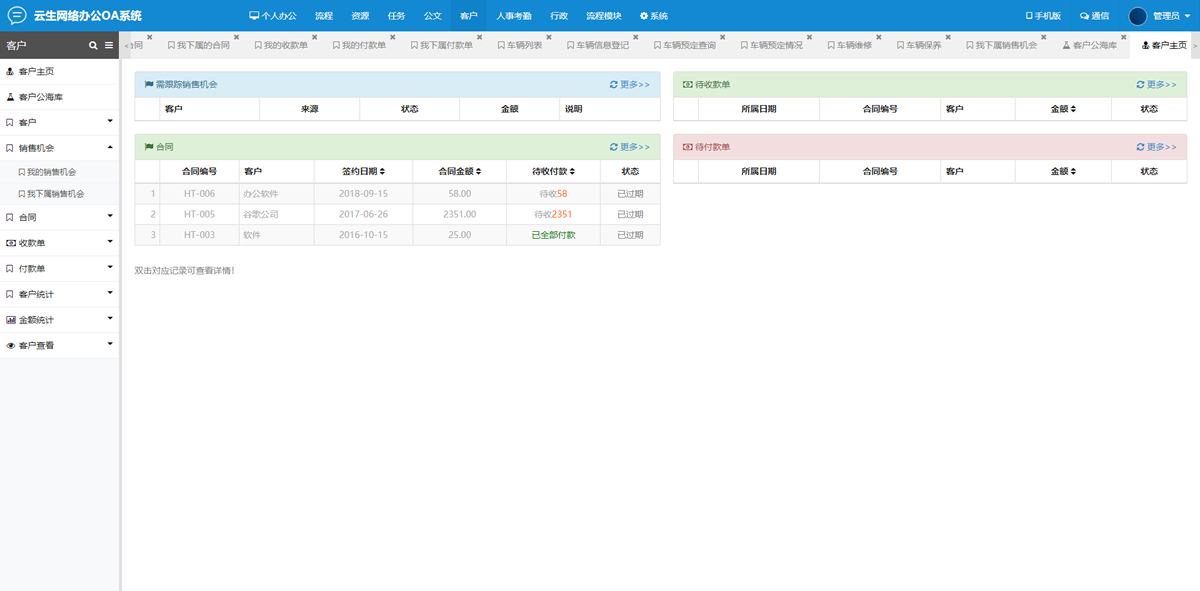Open the 管理员 user dropdown
Screen dimensions: 1200x591
point(1171,16)
